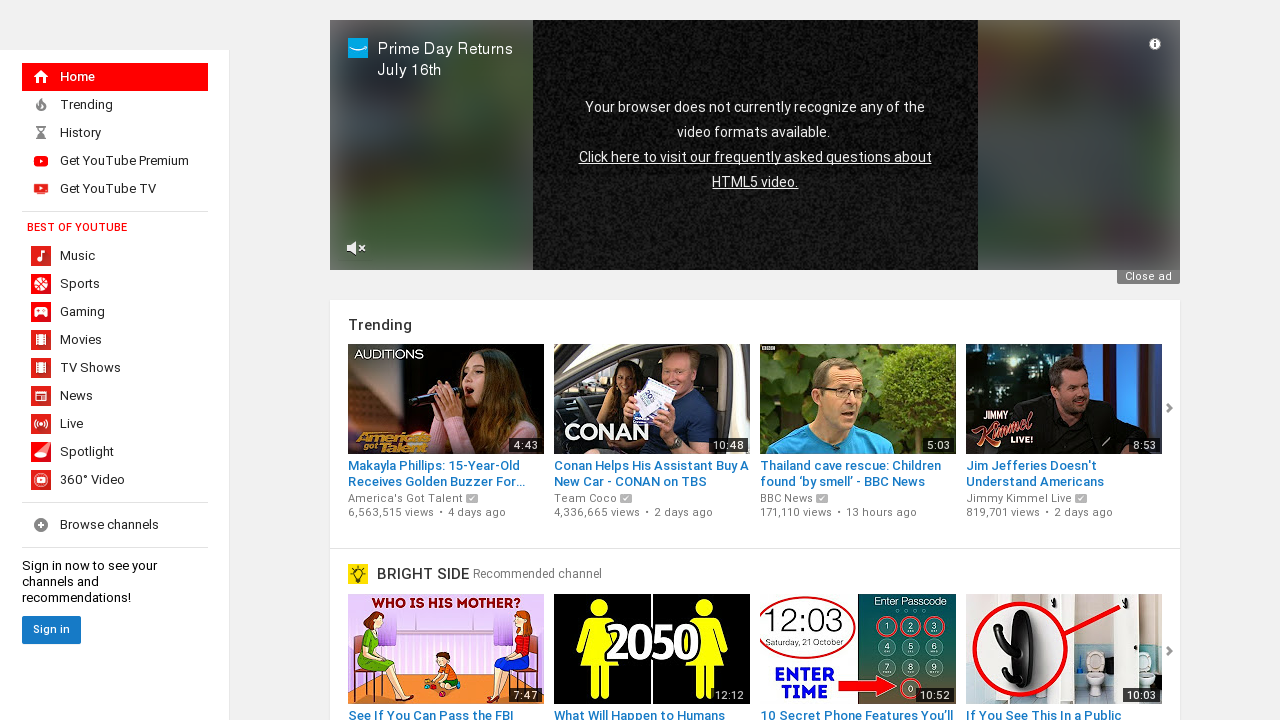
Task: Select TV Shows label in sidebar
Action: tap(90, 368)
